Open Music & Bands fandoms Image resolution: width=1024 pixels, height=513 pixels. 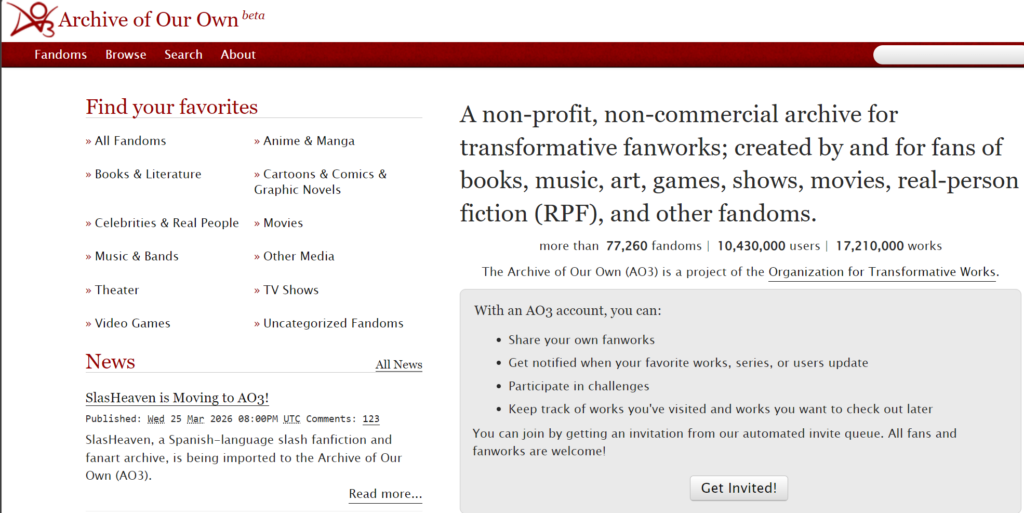136,256
